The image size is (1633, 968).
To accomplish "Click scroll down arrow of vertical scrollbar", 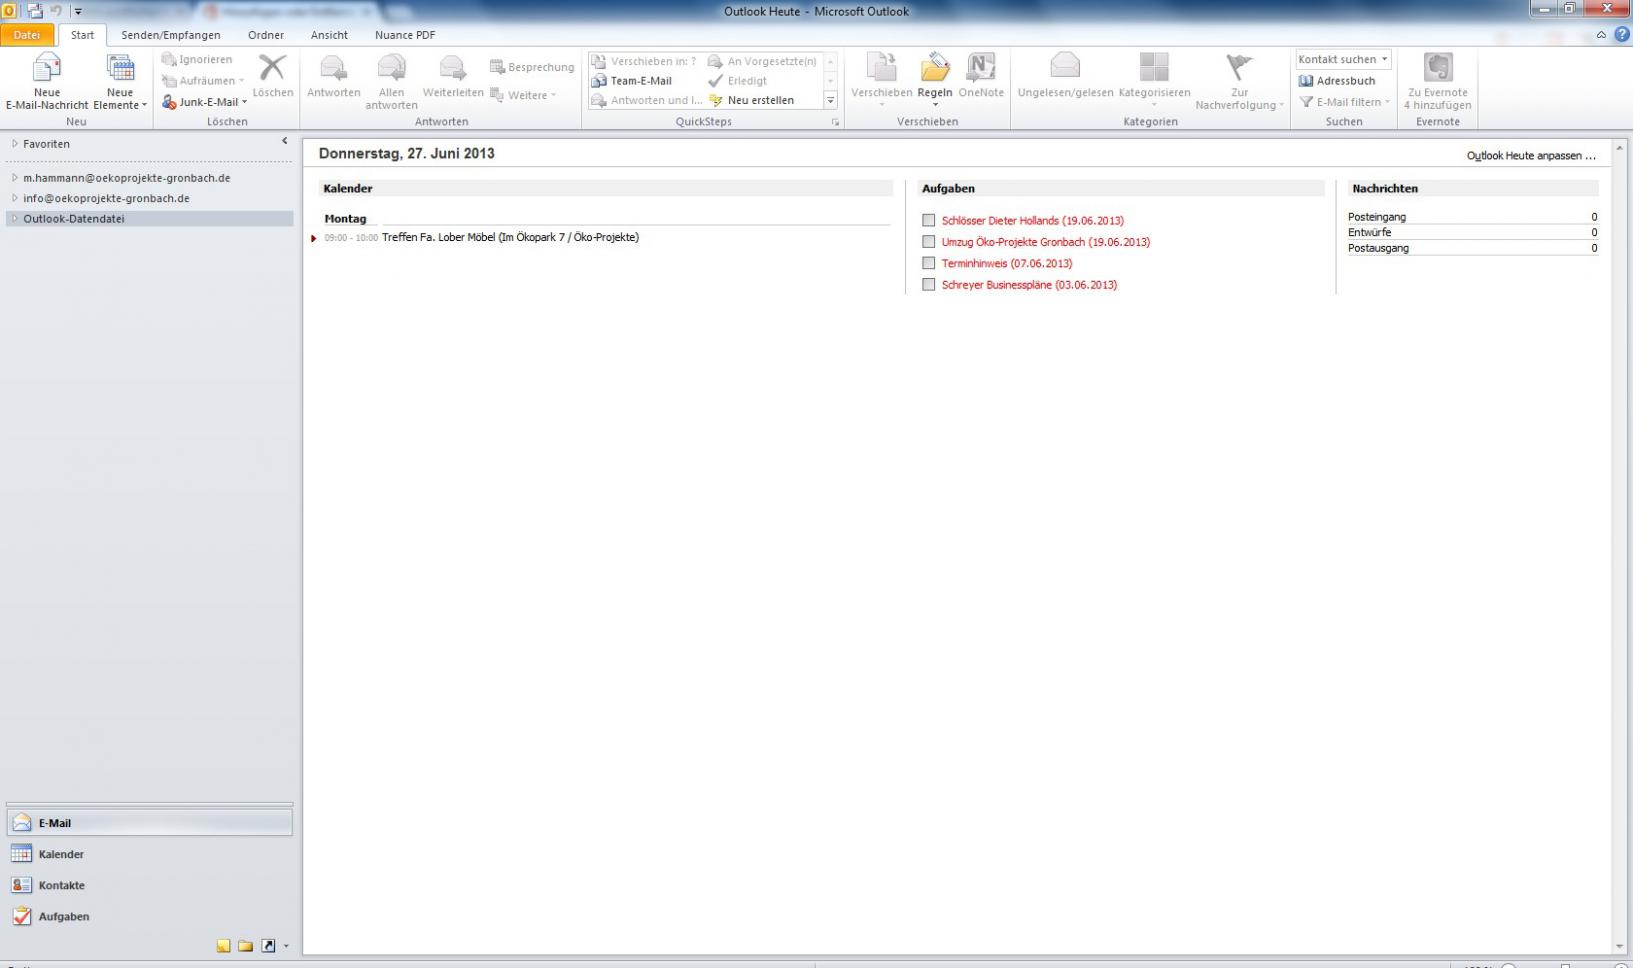I will [1620, 946].
